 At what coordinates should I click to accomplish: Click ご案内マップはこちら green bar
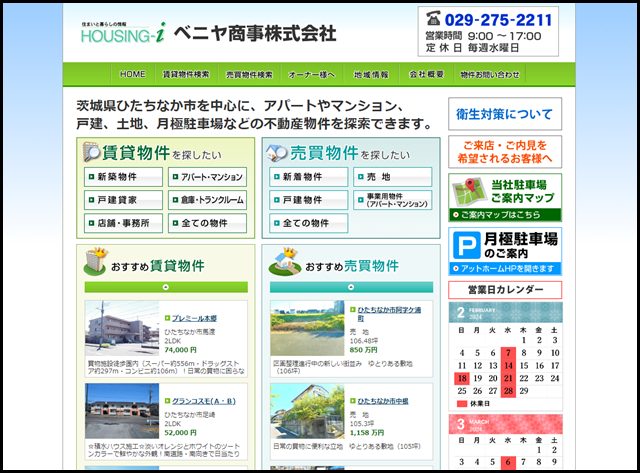click(505, 215)
